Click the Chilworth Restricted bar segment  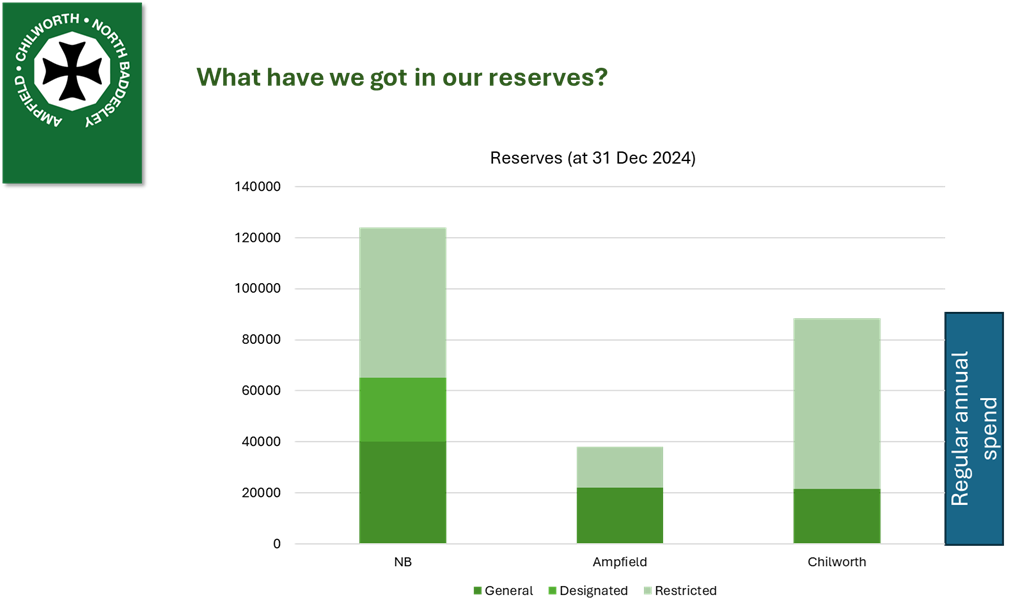(836, 403)
